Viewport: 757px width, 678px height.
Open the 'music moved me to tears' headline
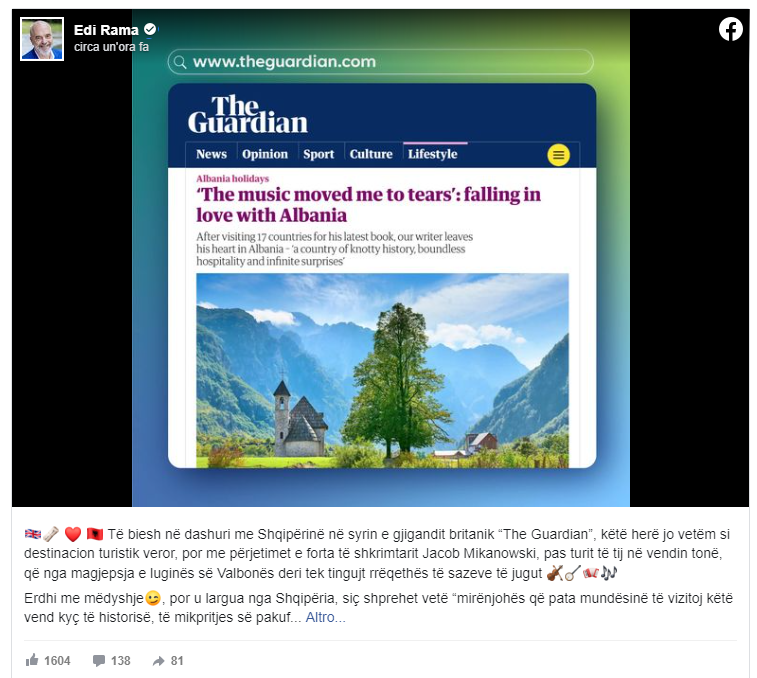point(368,205)
